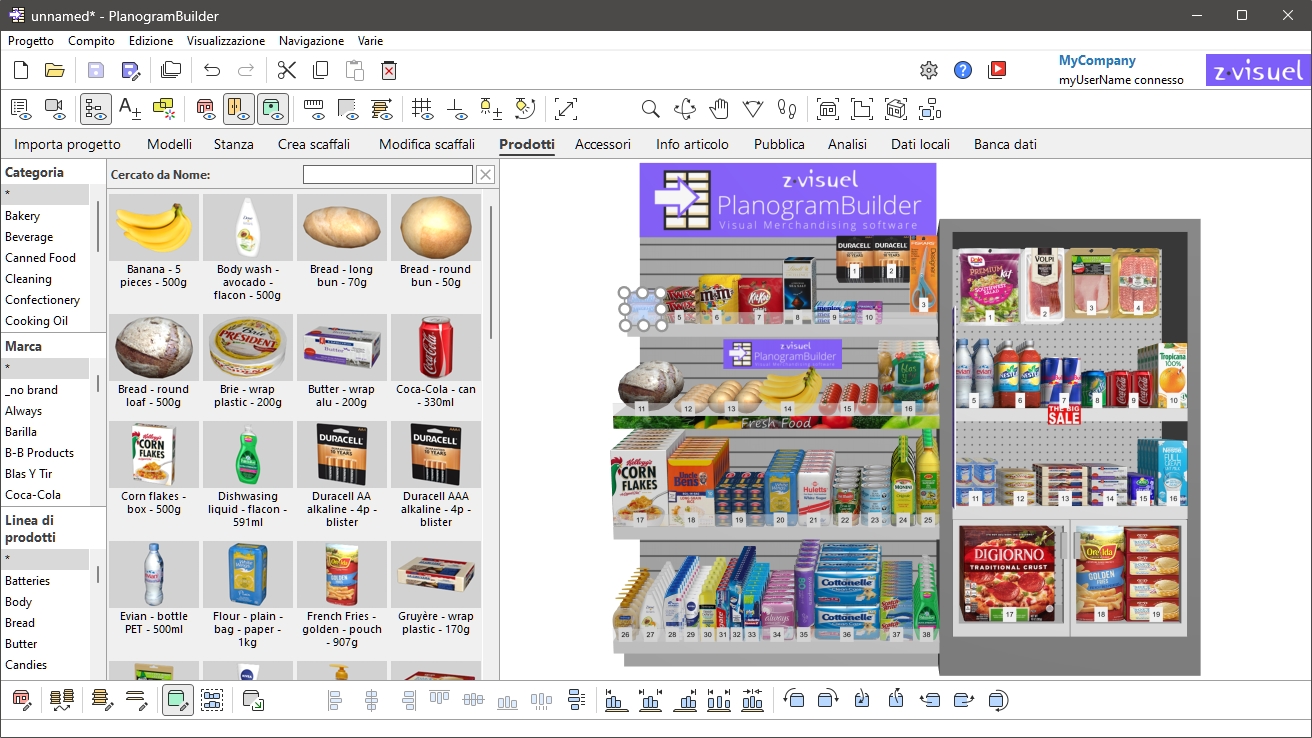Click the z·visuel logo button
Image resolution: width=1312 pixels, height=738 pixels.
1257,72
